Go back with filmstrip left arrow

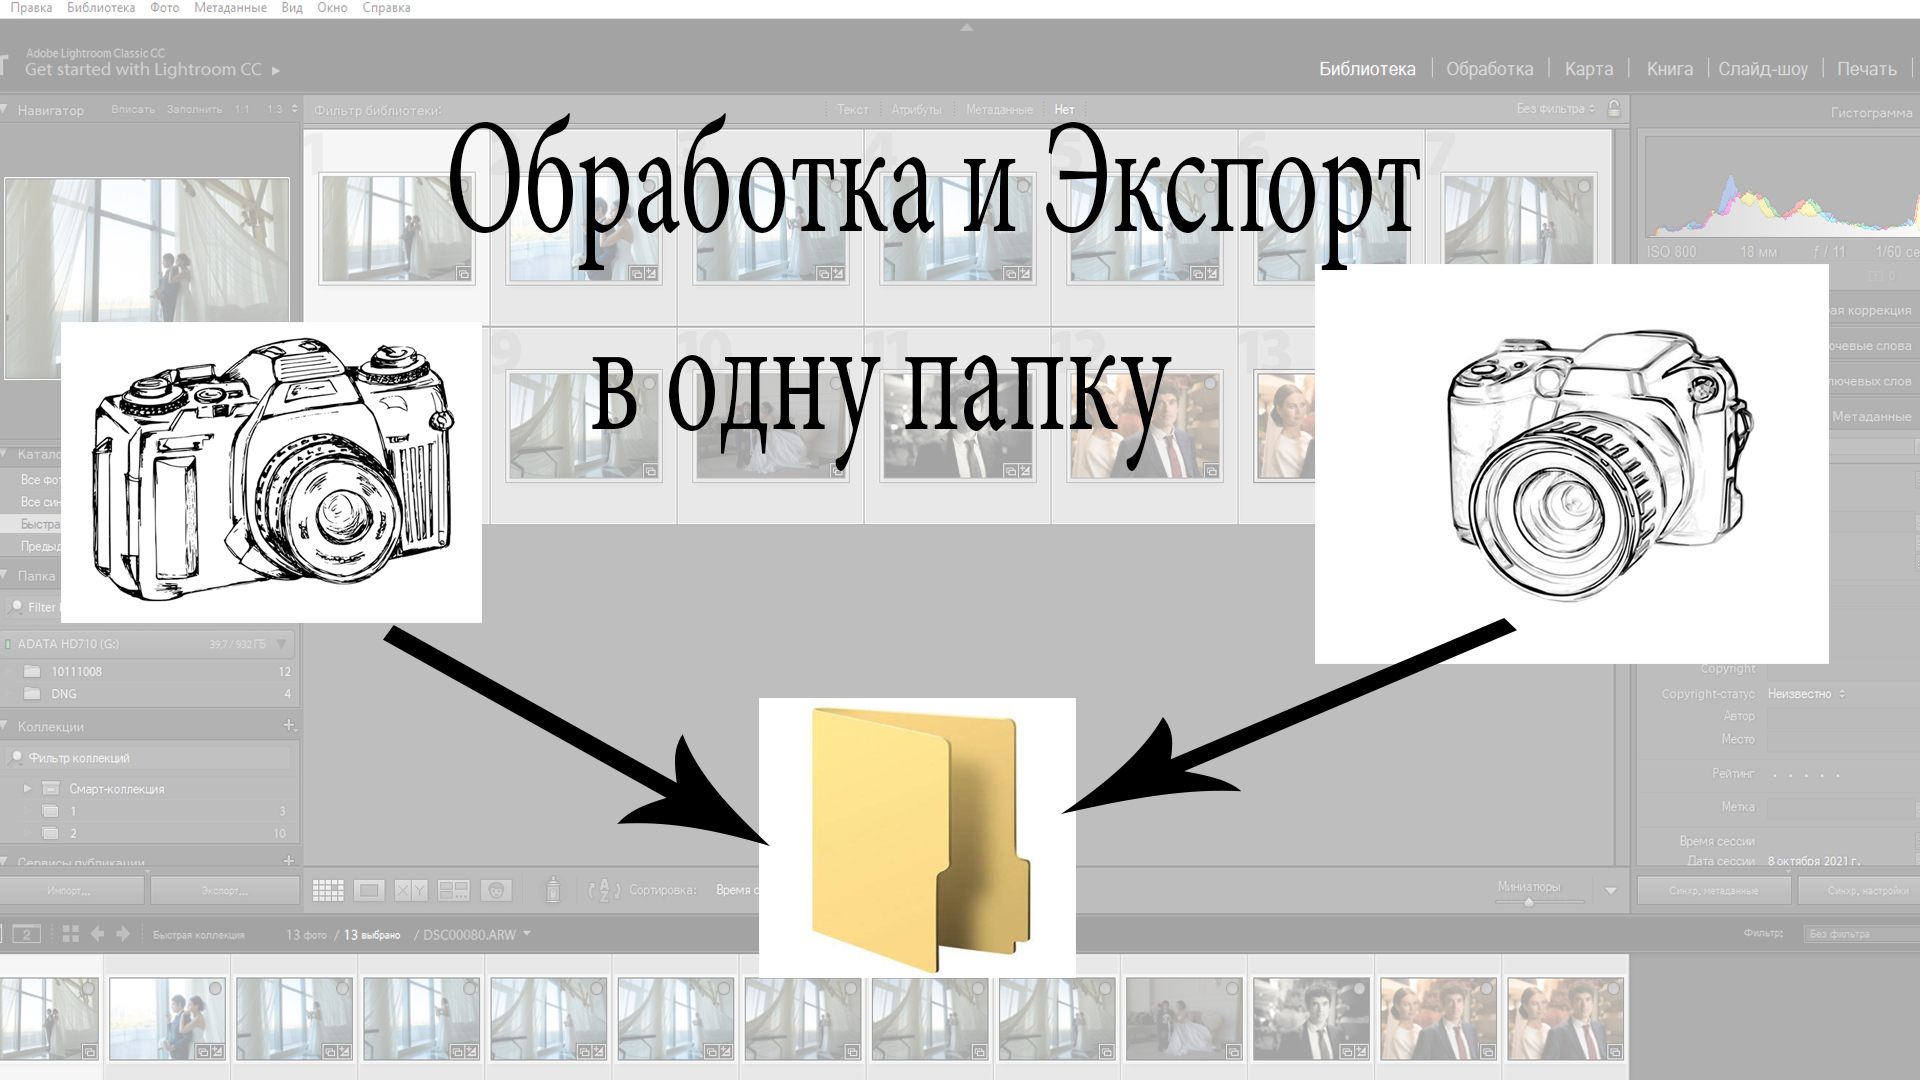pyautogui.click(x=97, y=934)
